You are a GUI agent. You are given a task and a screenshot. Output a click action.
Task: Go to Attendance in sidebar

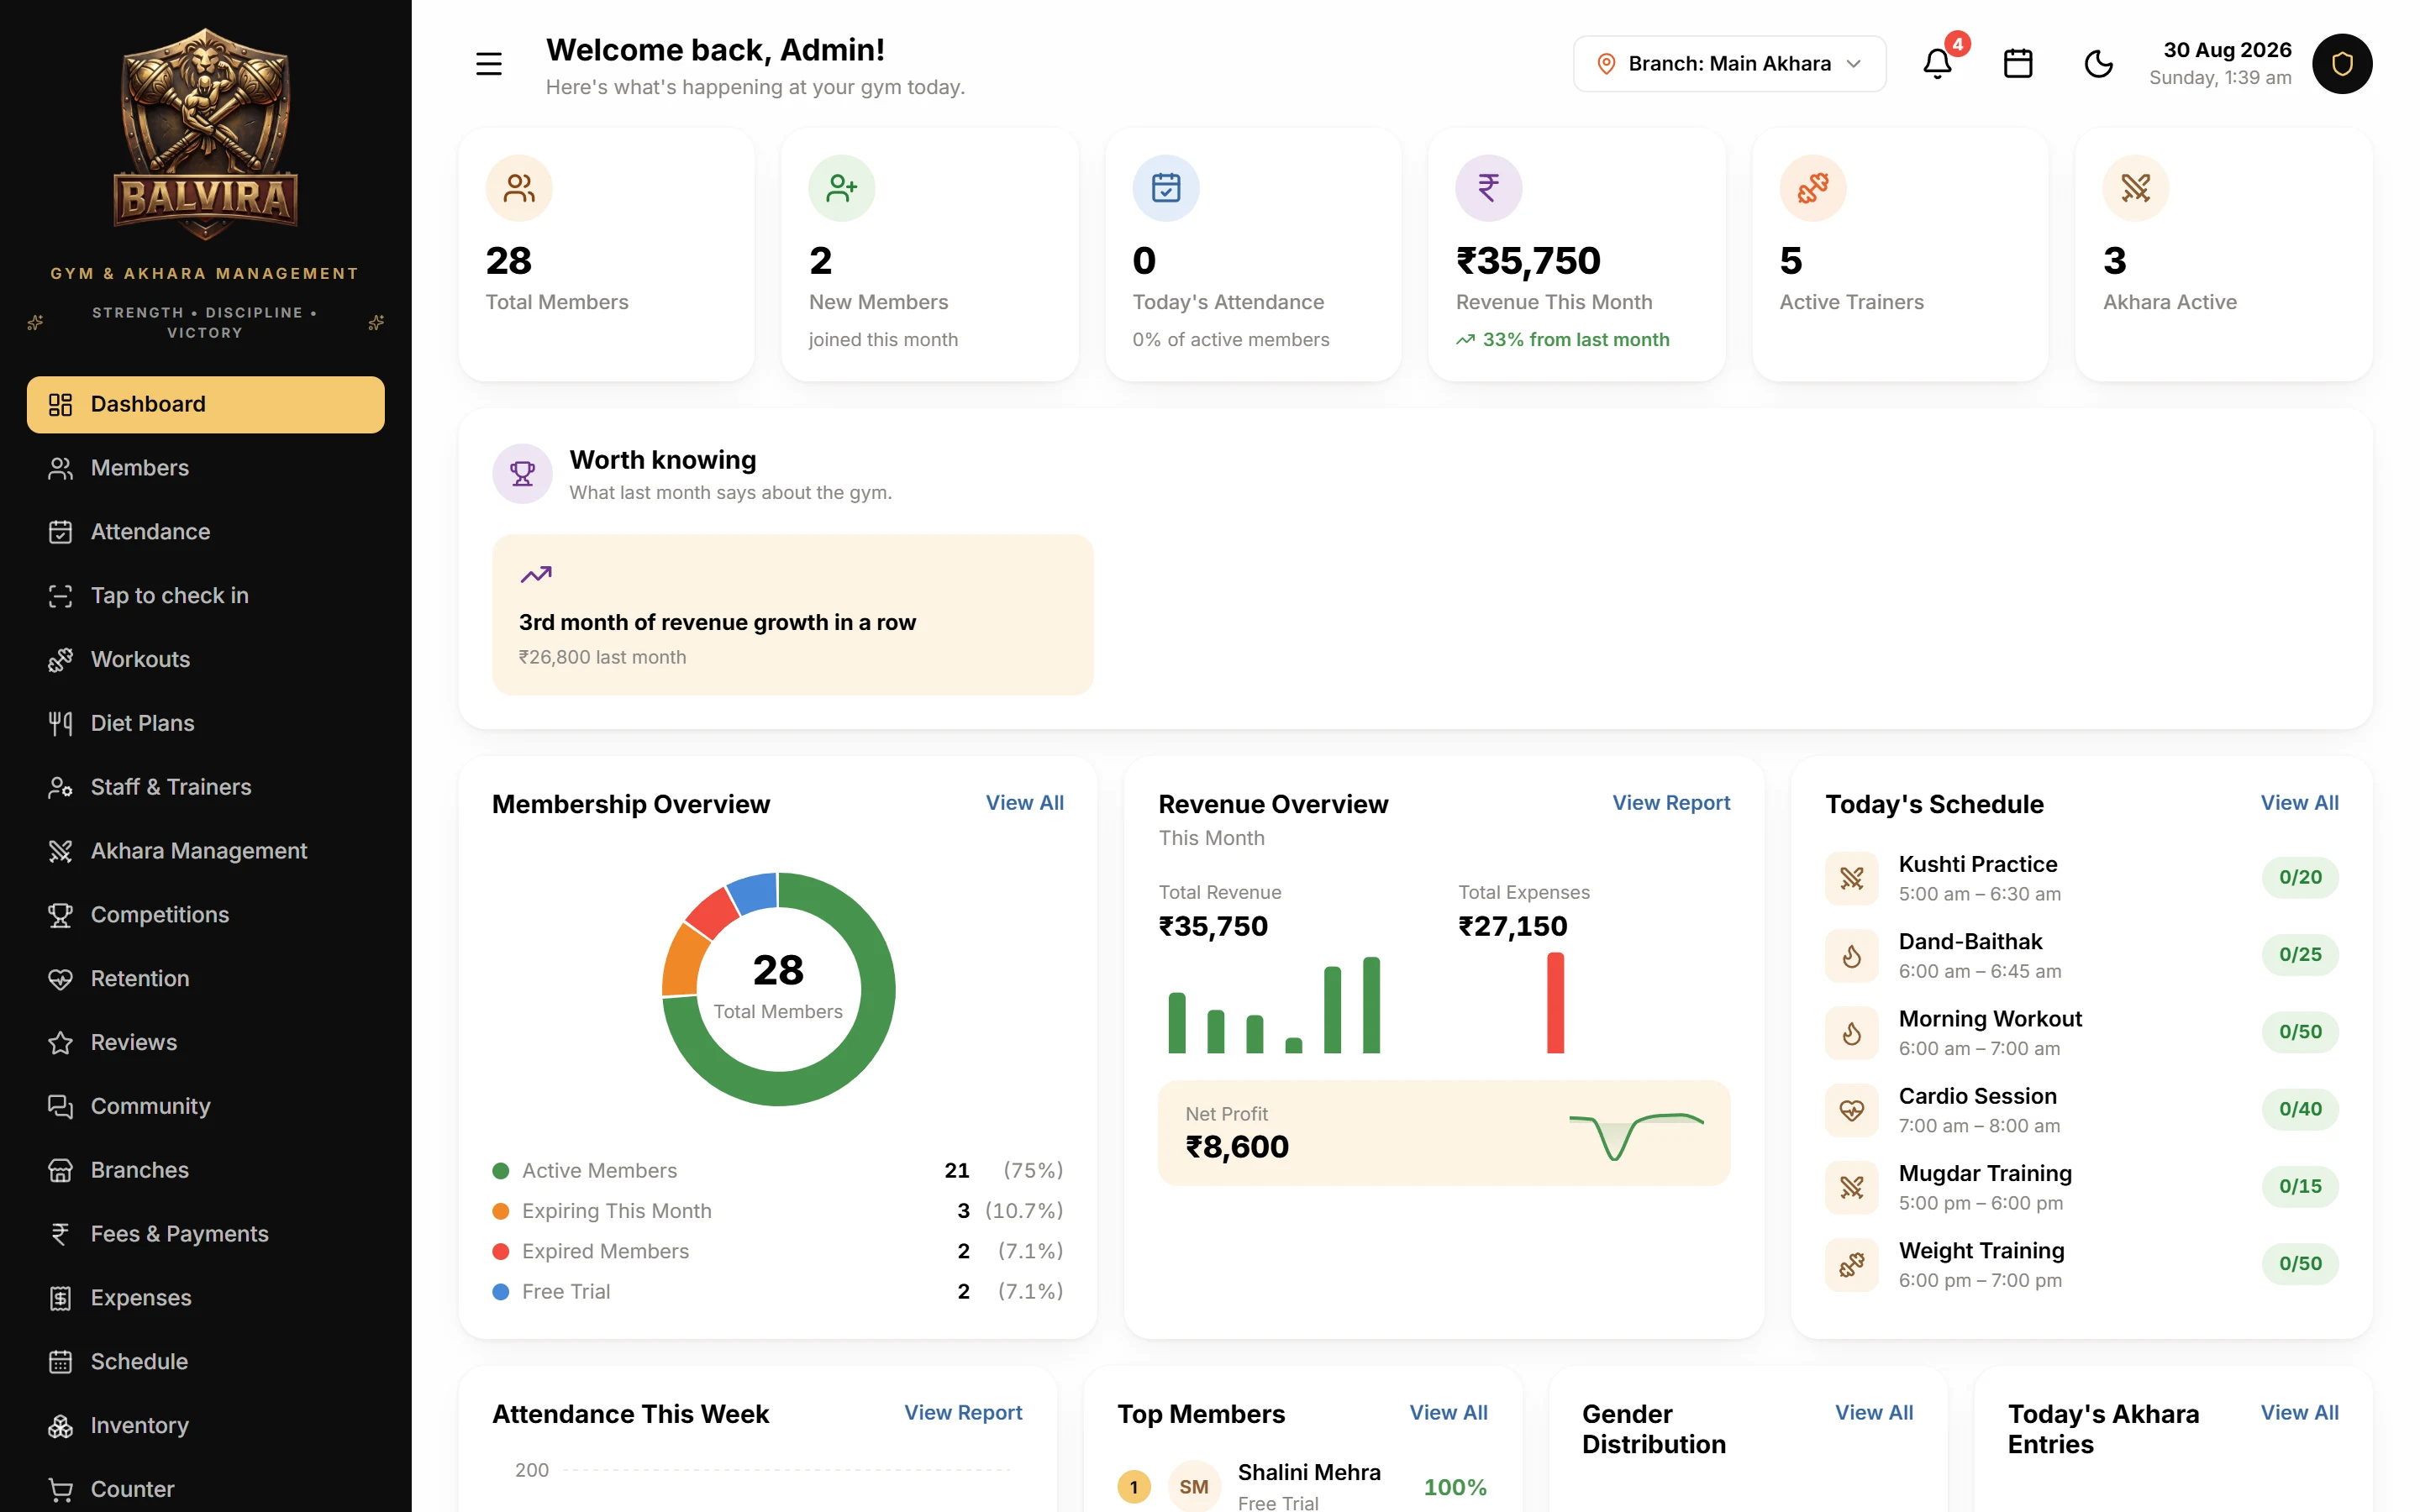click(205, 532)
